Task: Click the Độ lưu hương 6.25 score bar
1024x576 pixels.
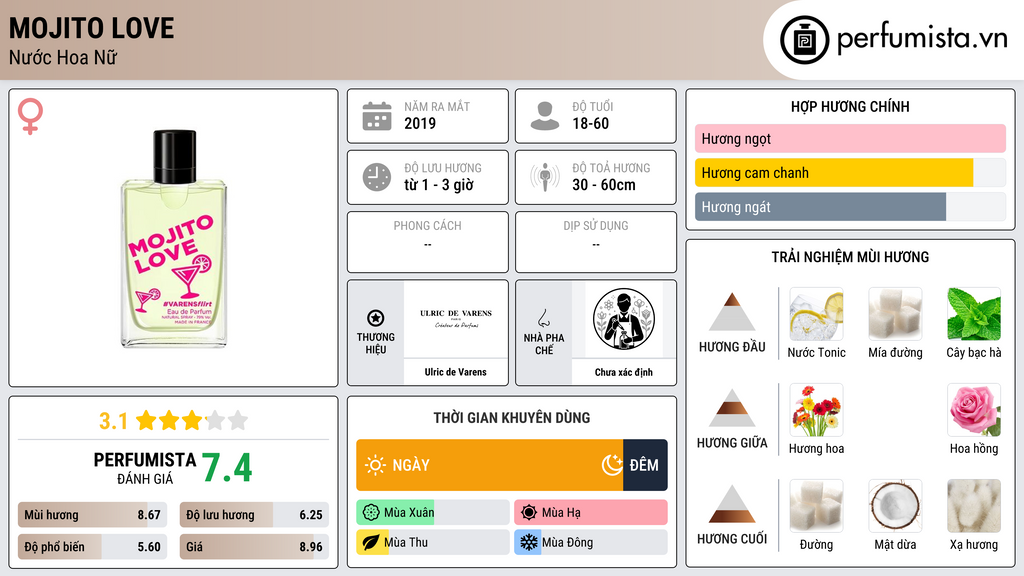Action: [x=254, y=515]
